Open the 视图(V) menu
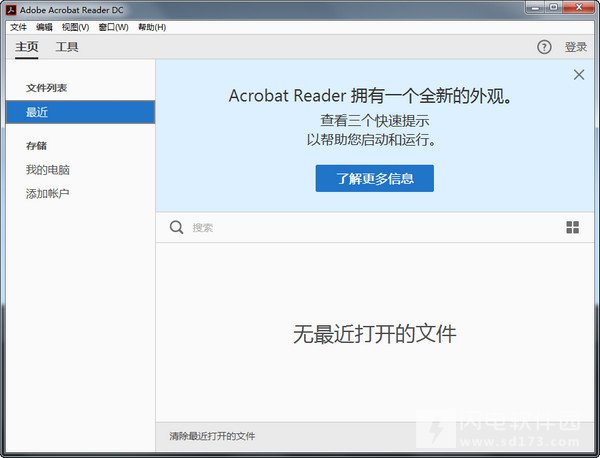The image size is (600, 458). (x=75, y=27)
